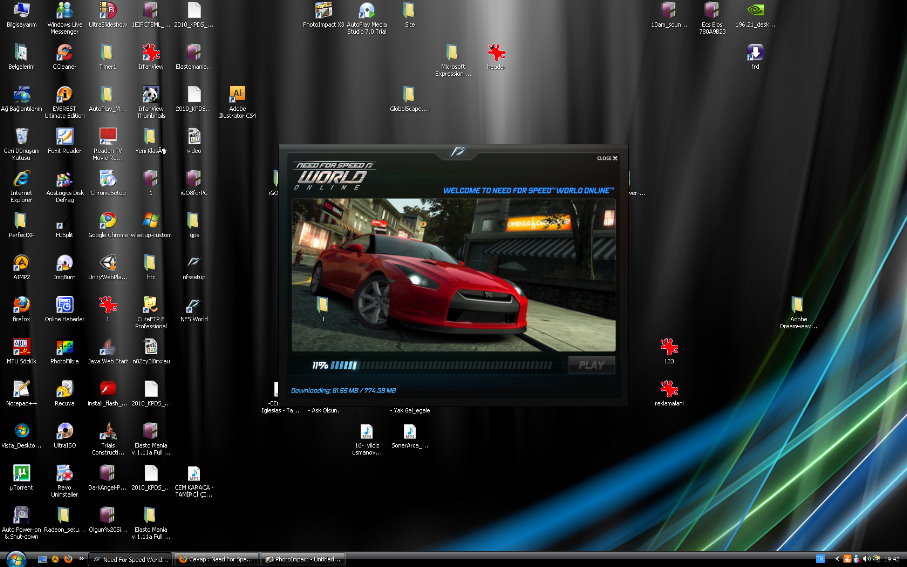Open the NFS World desktop shortcut
Screen dimensions: 907x567
pyautogui.click(x=194, y=308)
